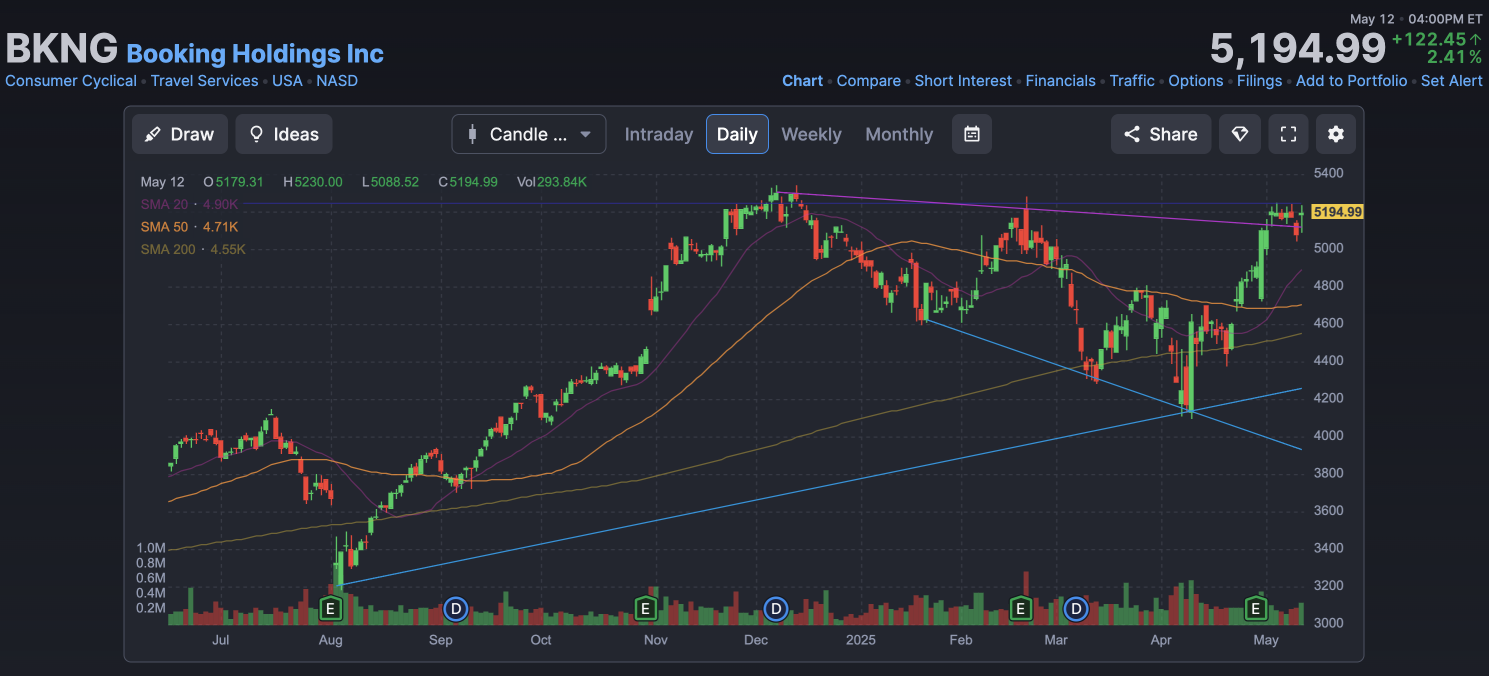Click the O 5179.31 open value

(233, 182)
